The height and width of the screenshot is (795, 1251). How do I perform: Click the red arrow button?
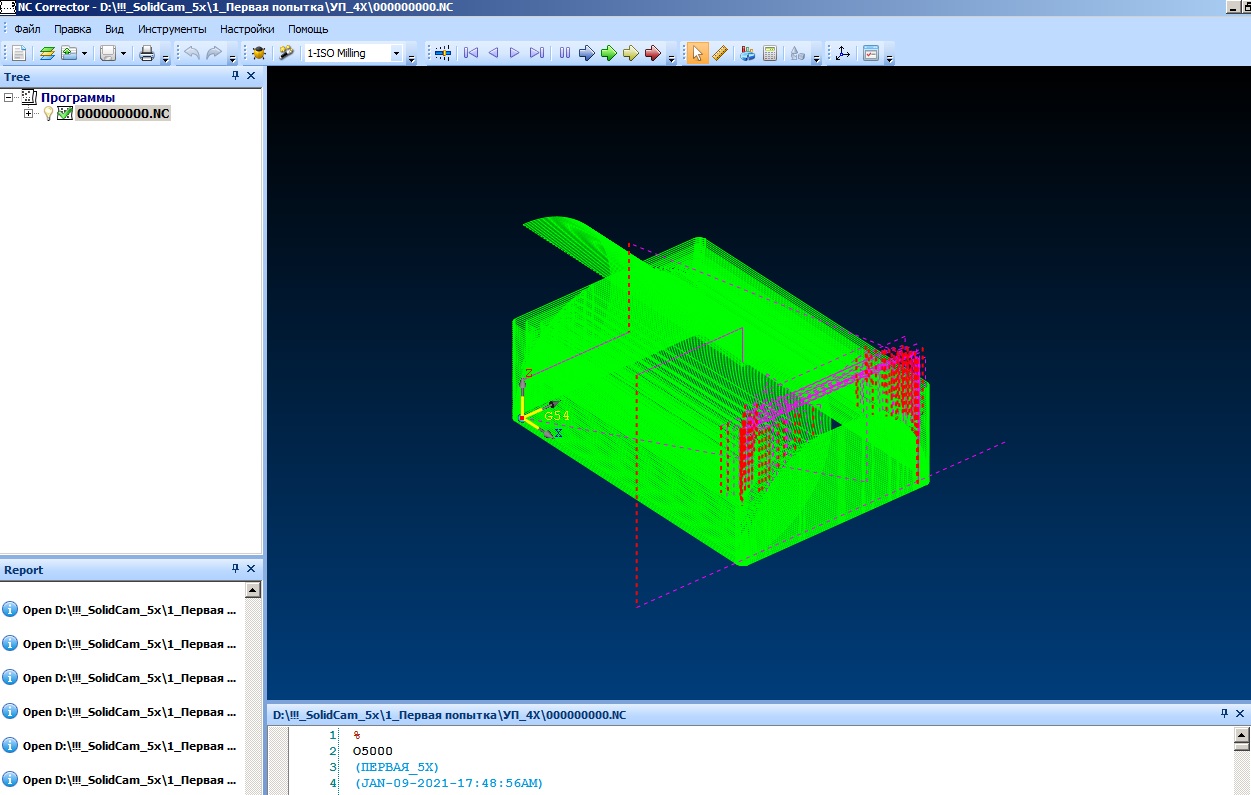tap(653, 53)
